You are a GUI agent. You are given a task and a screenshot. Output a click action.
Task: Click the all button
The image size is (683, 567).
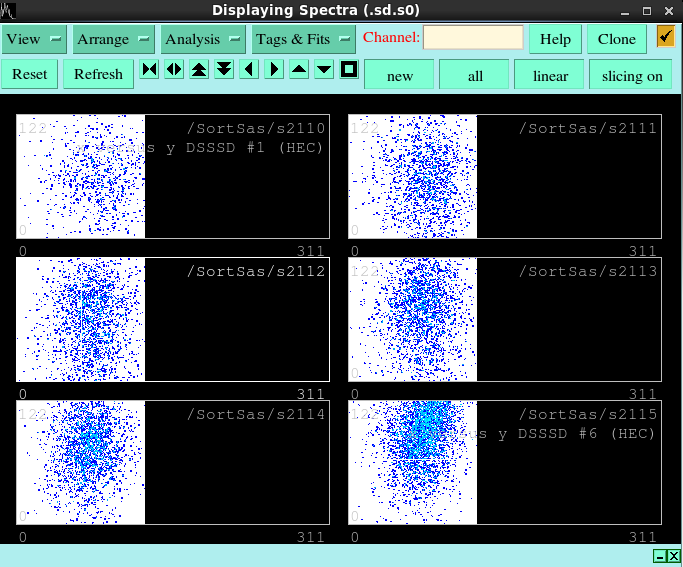[475, 75]
